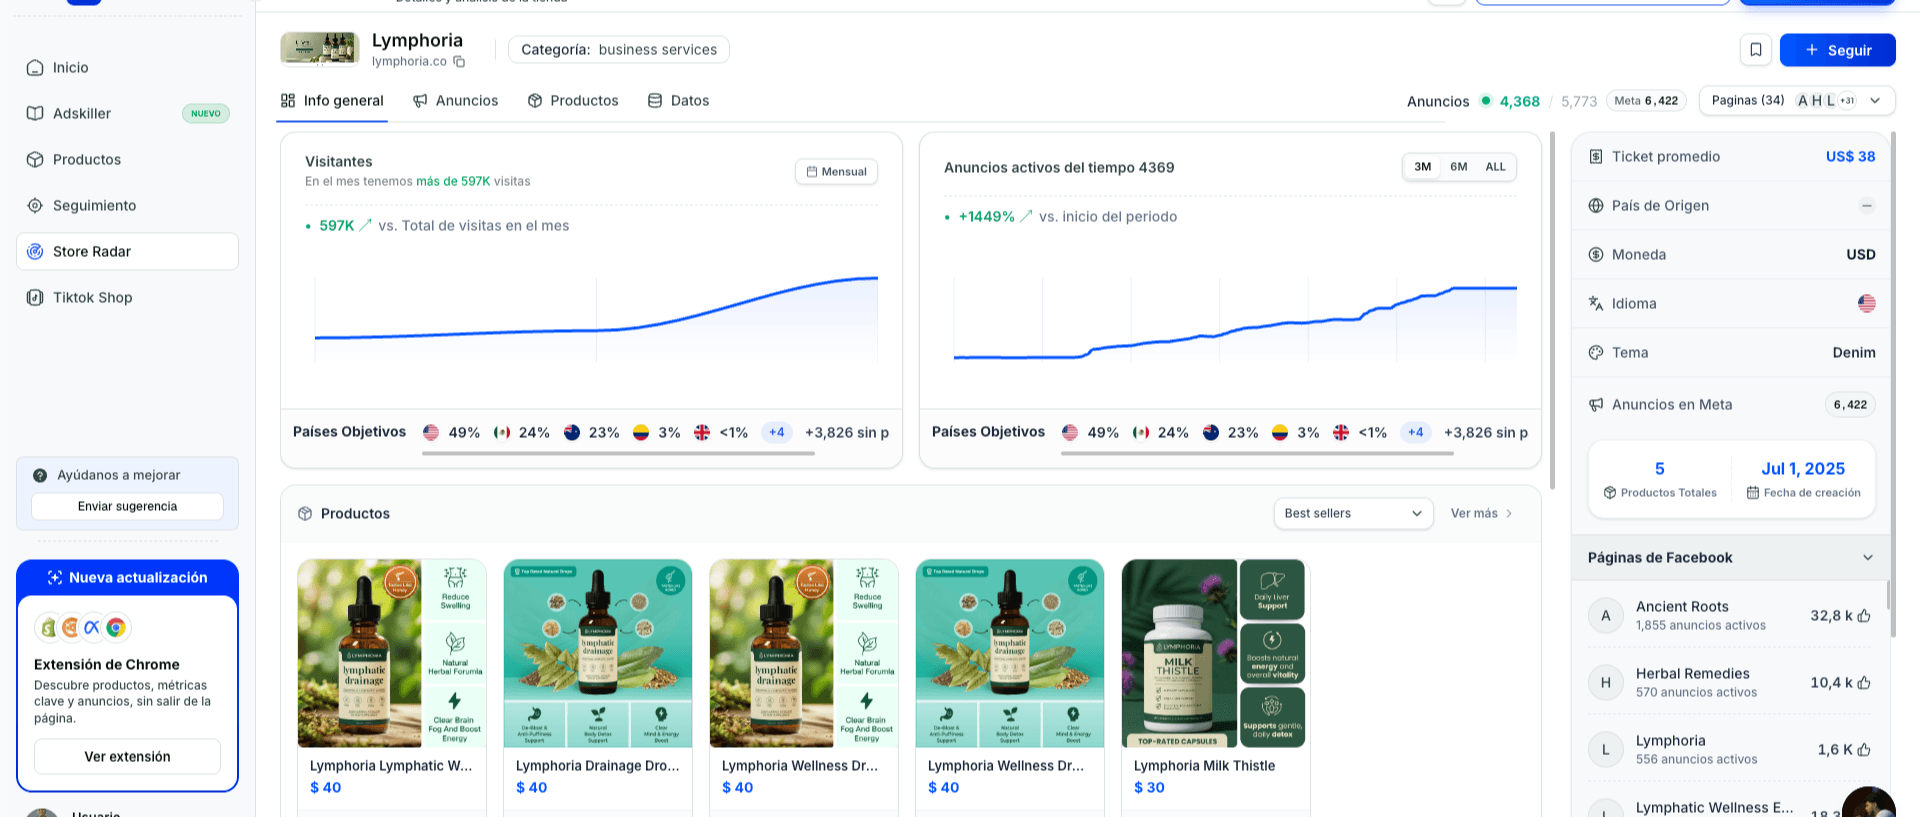Click the Moneda currency icon
This screenshot has height=817, width=1920.
[1596, 255]
